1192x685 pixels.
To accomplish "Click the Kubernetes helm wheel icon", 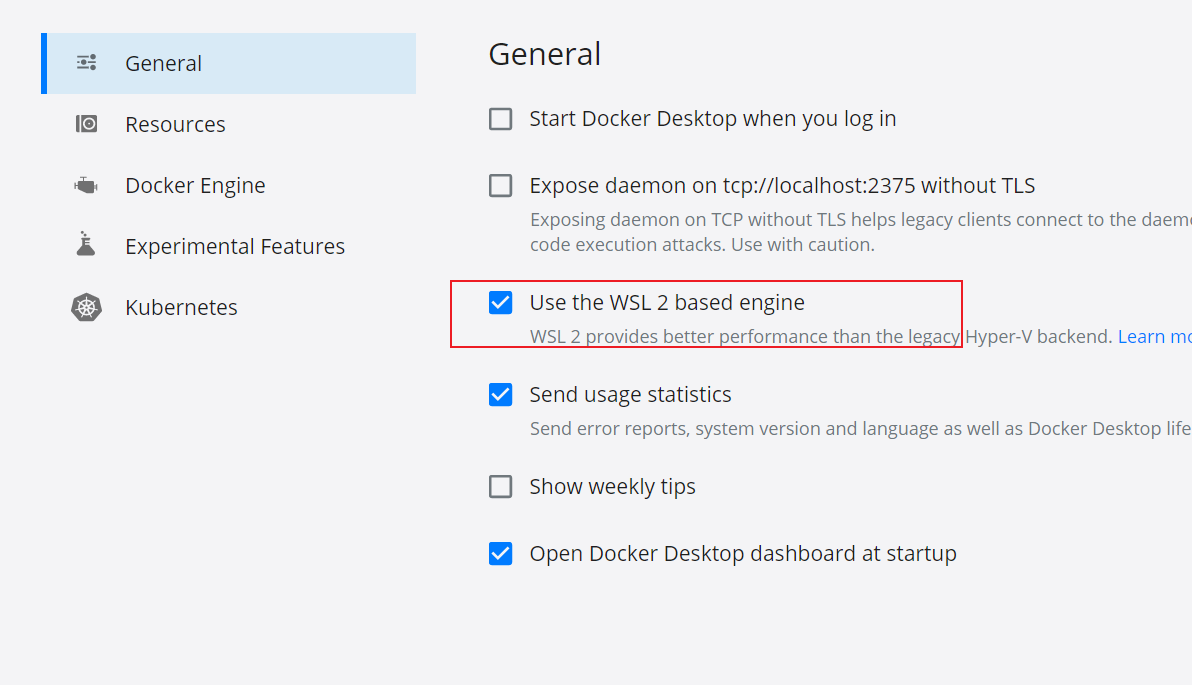I will tap(87, 307).
